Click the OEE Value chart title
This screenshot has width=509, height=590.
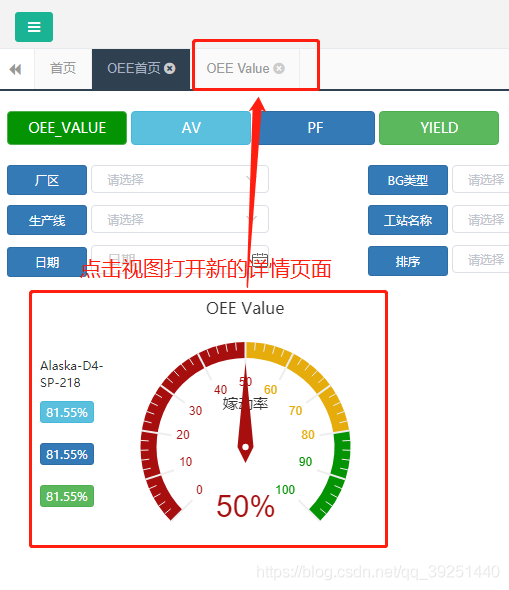245,308
